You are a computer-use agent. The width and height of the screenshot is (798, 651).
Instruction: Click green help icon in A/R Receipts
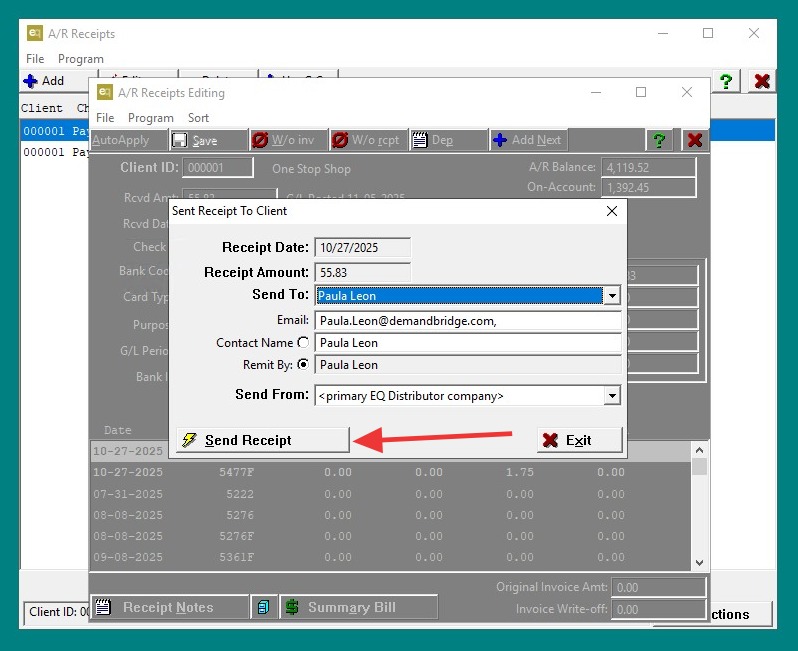click(x=726, y=81)
